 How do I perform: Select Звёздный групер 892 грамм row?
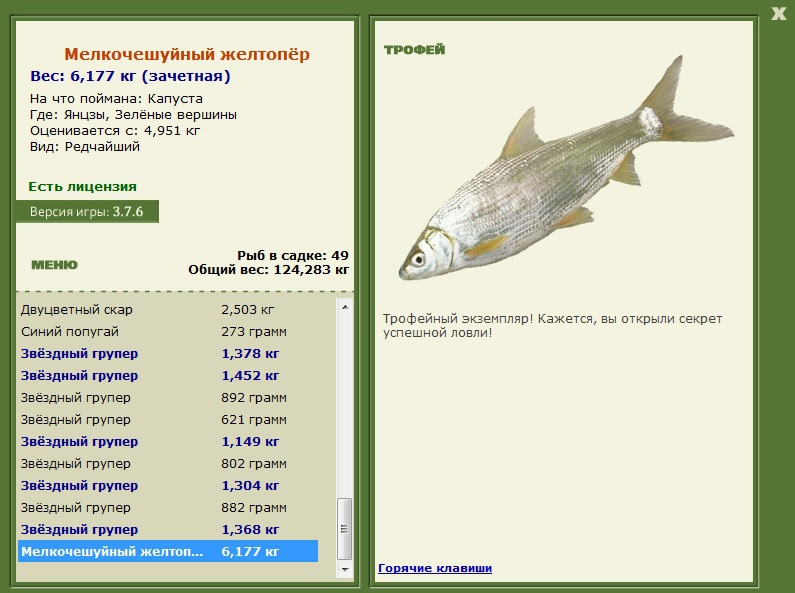[x=168, y=398]
